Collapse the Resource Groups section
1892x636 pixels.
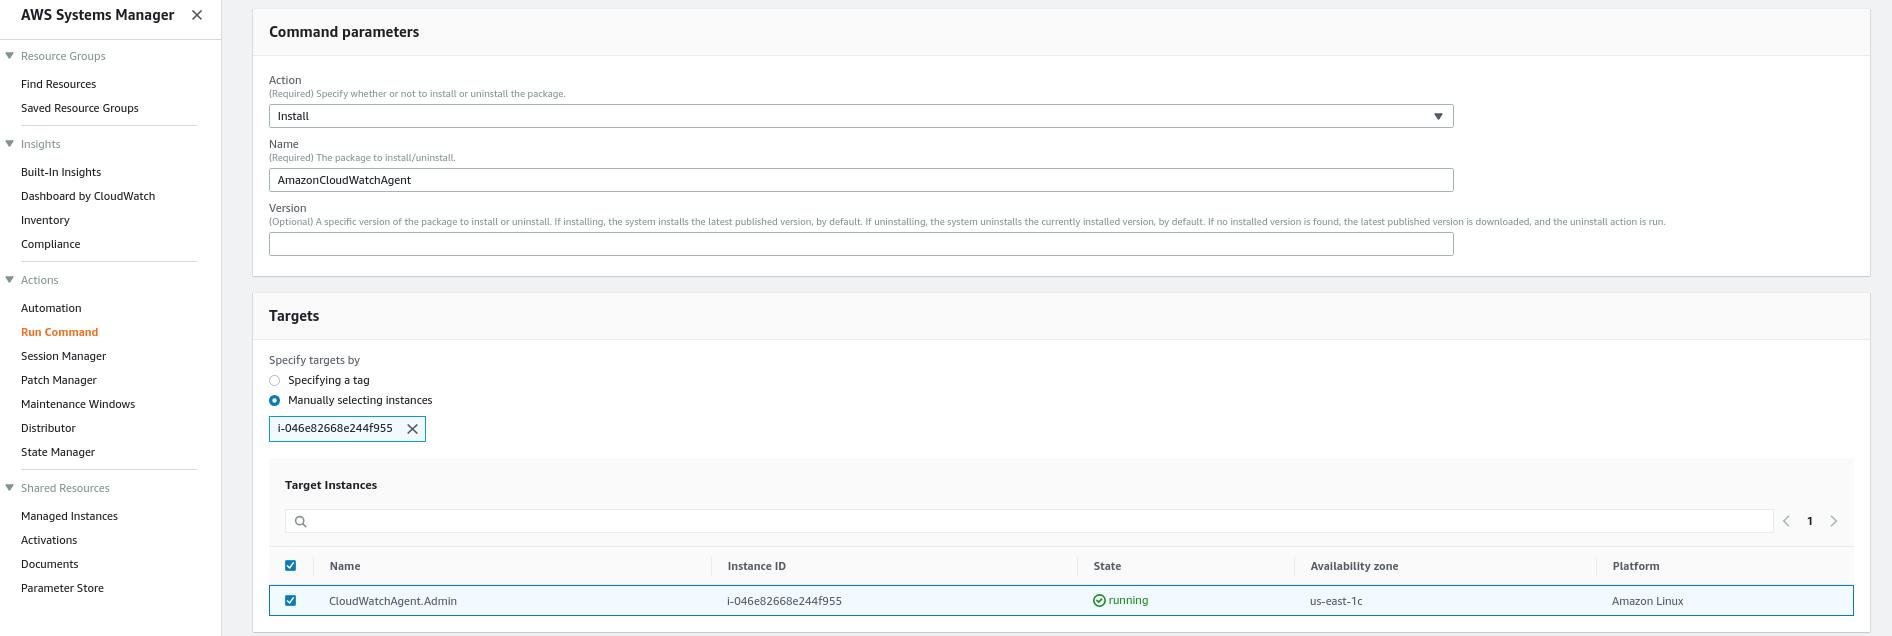tap(10, 56)
